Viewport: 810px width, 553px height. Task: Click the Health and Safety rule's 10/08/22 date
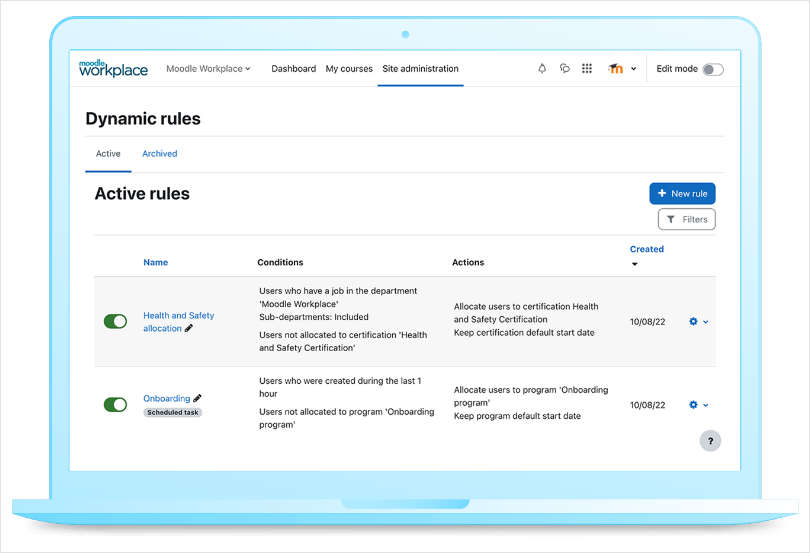[x=647, y=321]
